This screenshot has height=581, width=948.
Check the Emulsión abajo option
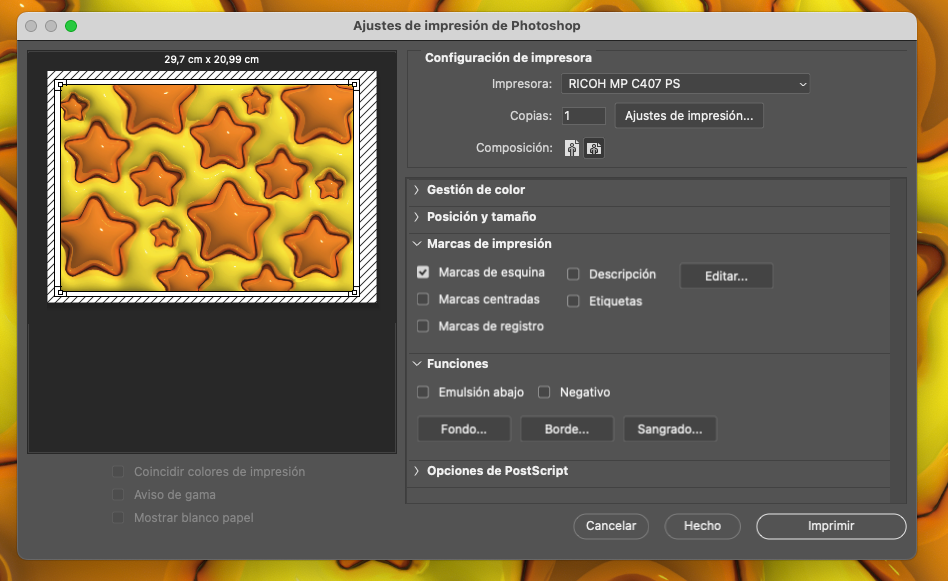point(423,392)
